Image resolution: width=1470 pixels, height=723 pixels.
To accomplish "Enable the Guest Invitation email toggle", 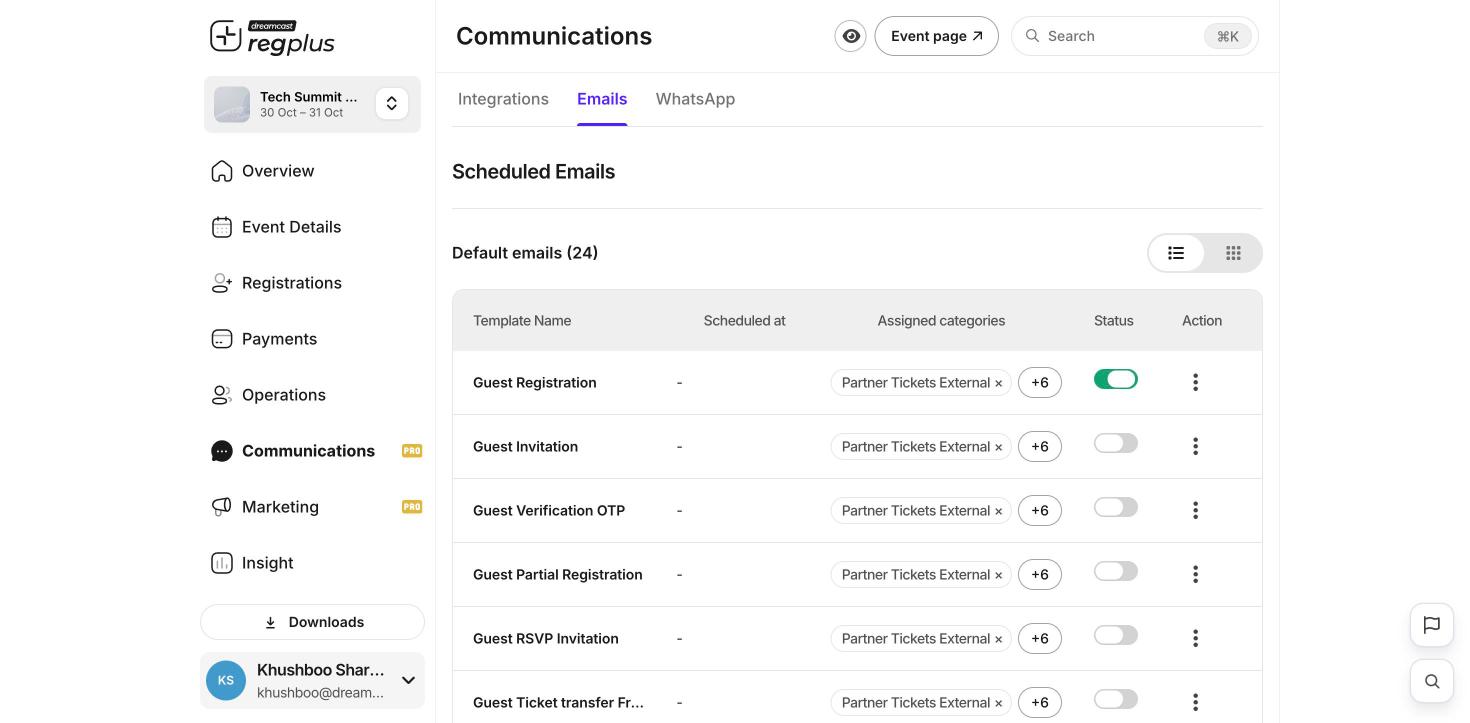I will tap(1116, 443).
